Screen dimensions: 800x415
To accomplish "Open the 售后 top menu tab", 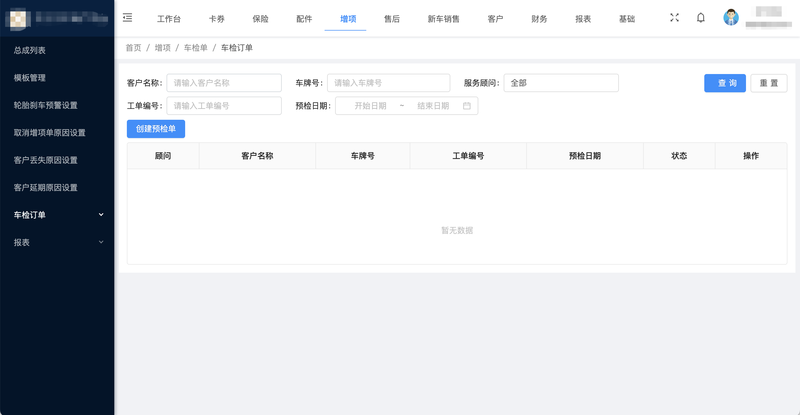I will coord(392,19).
